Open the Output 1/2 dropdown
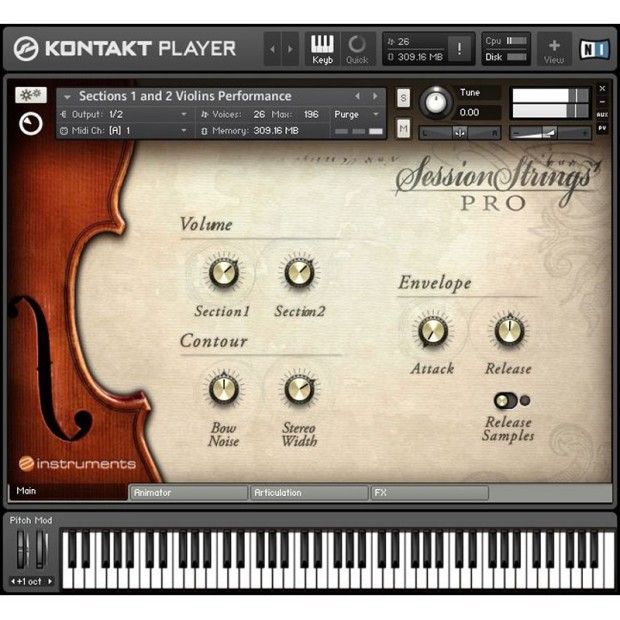Image resolution: width=620 pixels, height=620 pixels. [125, 114]
